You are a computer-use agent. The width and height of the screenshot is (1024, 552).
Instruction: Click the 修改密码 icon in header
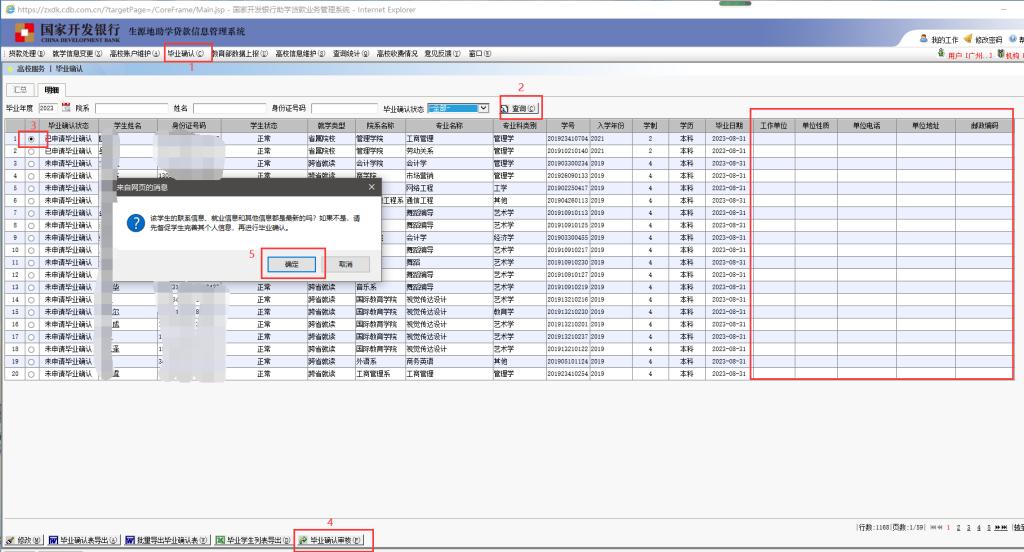coord(967,39)
